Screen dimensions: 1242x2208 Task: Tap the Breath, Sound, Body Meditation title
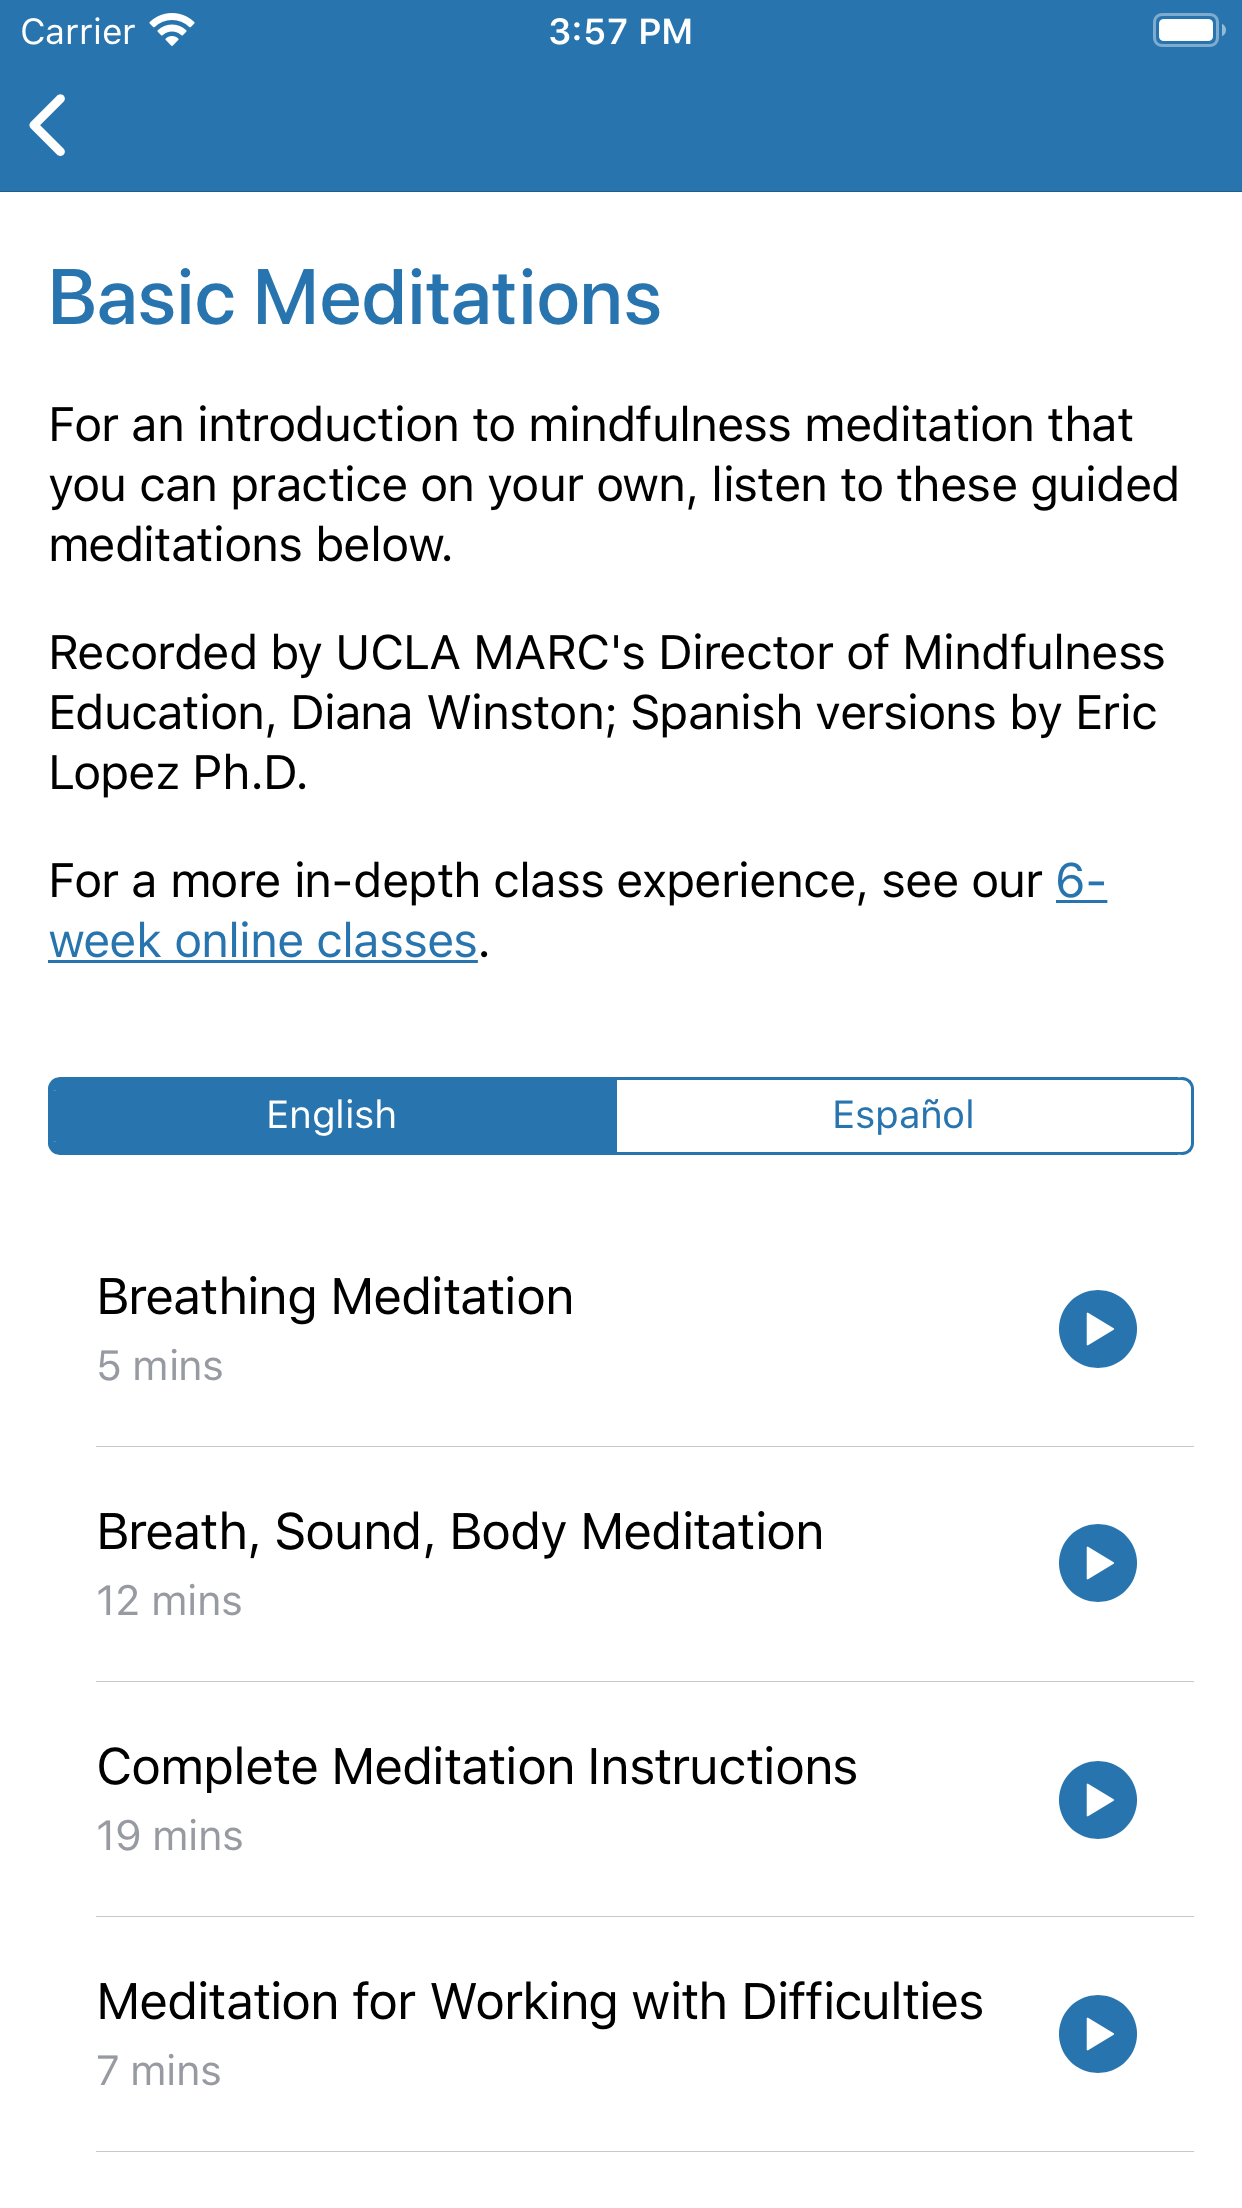460,1532
